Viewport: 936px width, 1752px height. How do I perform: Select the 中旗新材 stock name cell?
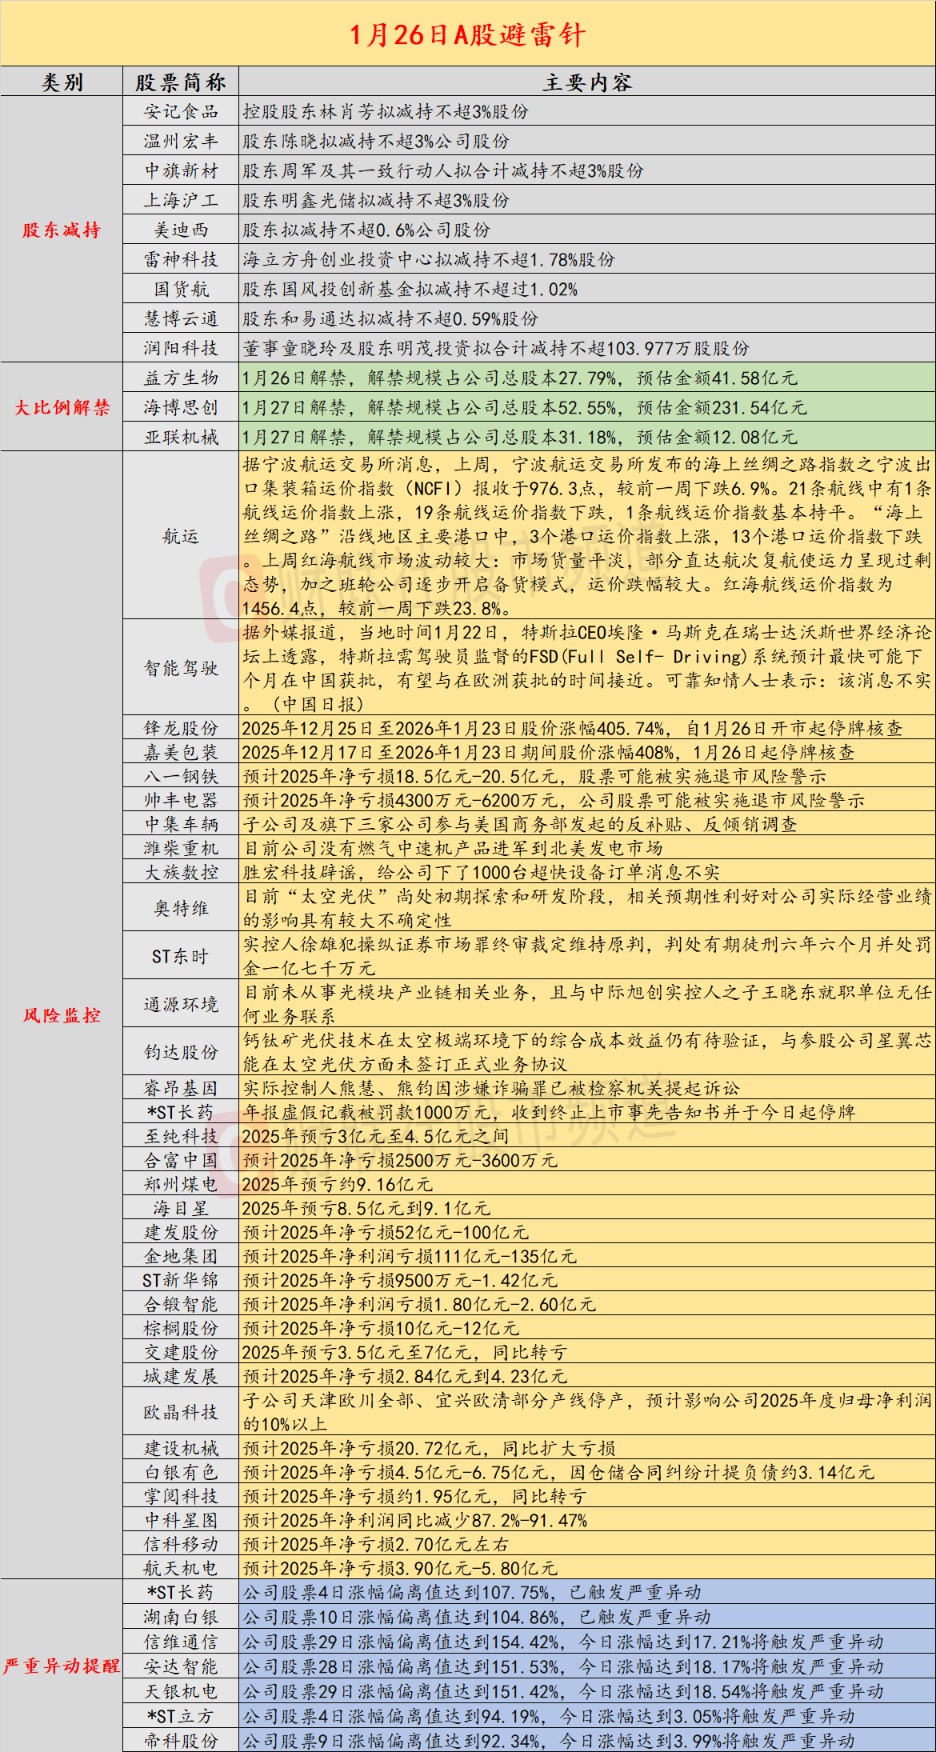180,171
